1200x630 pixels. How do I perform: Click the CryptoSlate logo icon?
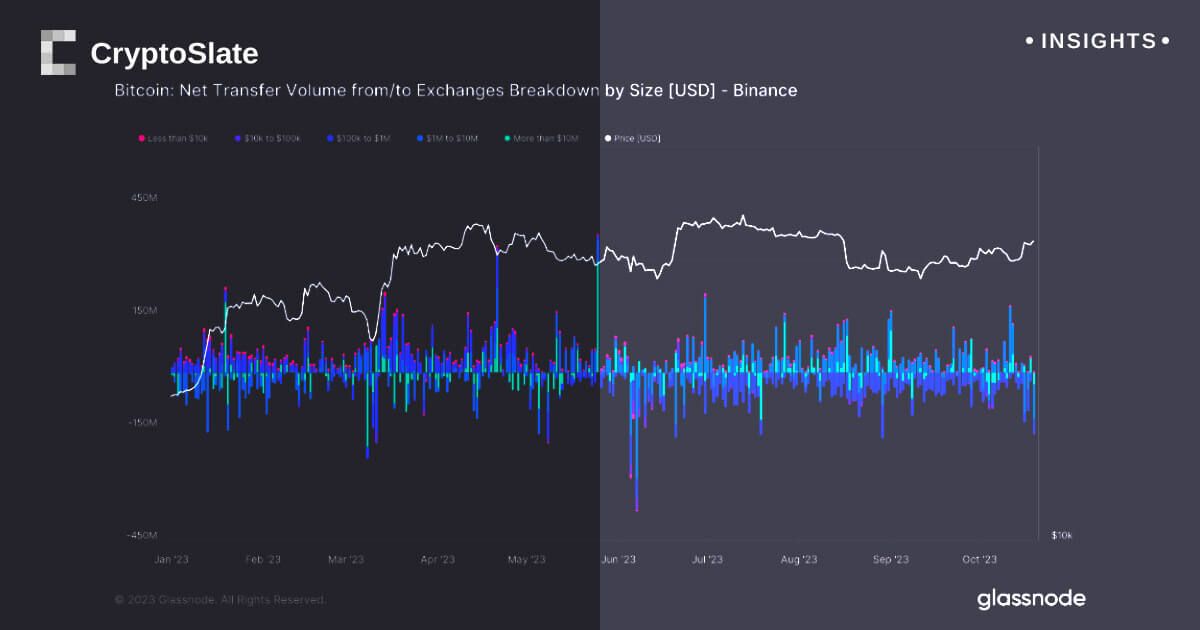click(x=58, y=52)
